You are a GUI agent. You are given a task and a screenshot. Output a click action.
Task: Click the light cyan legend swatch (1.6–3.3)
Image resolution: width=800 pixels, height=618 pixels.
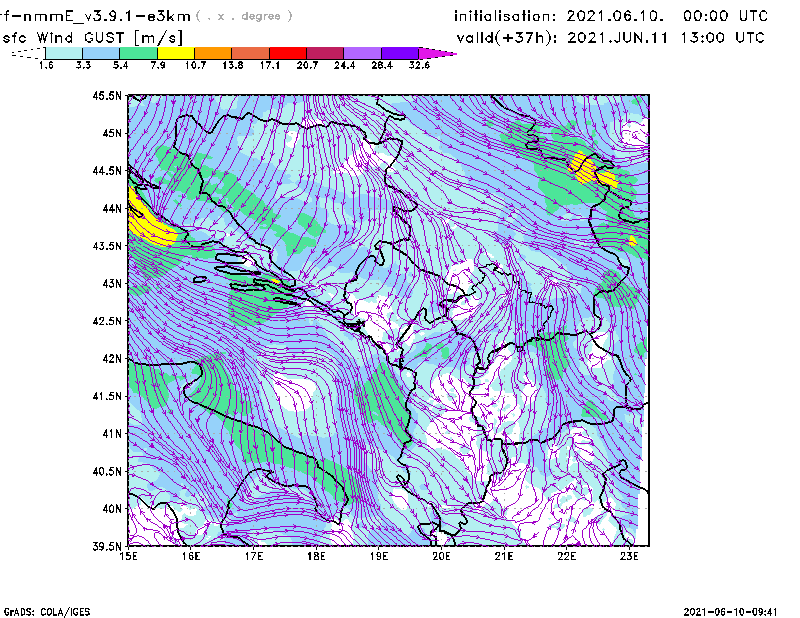(x=64, y=53)
